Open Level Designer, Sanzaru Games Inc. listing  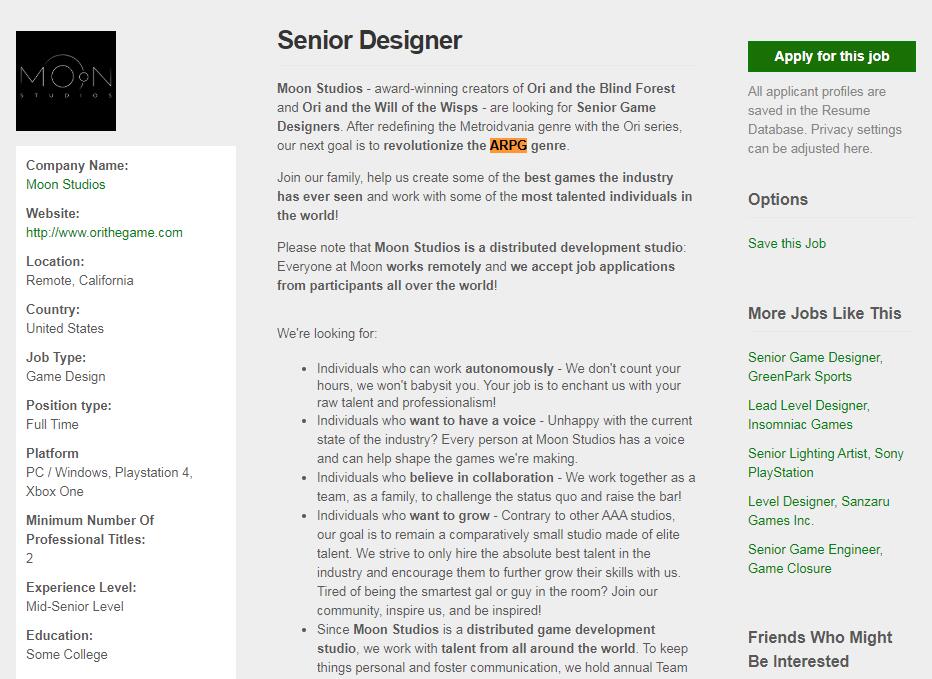click(x=818, y=510)
